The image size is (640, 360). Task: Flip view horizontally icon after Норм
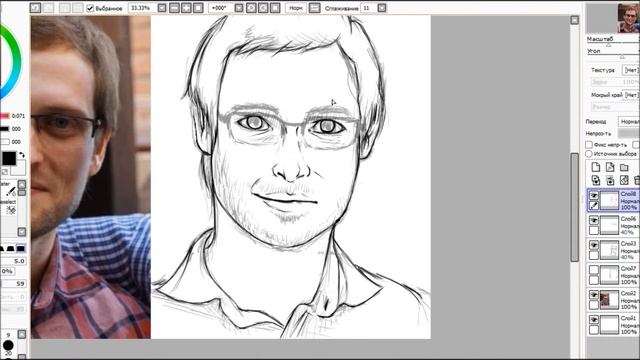pos(314,8)
